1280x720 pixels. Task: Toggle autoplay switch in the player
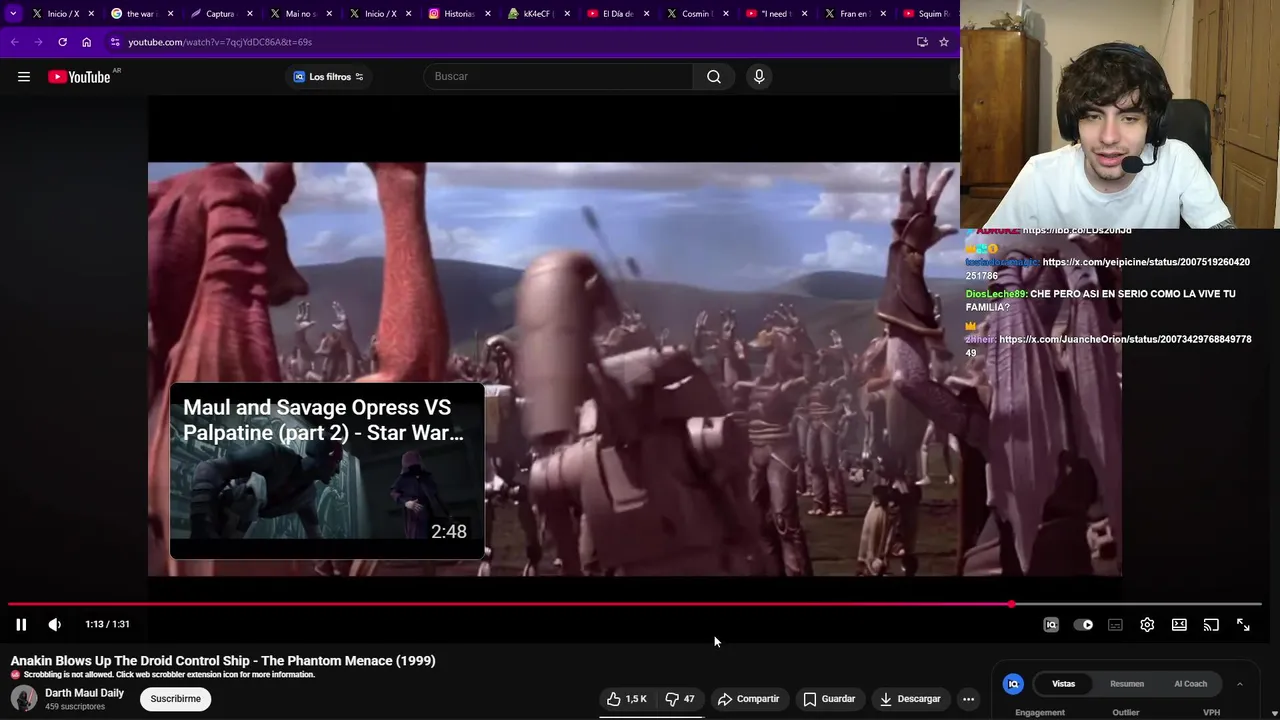click(x=1083, y=624)
